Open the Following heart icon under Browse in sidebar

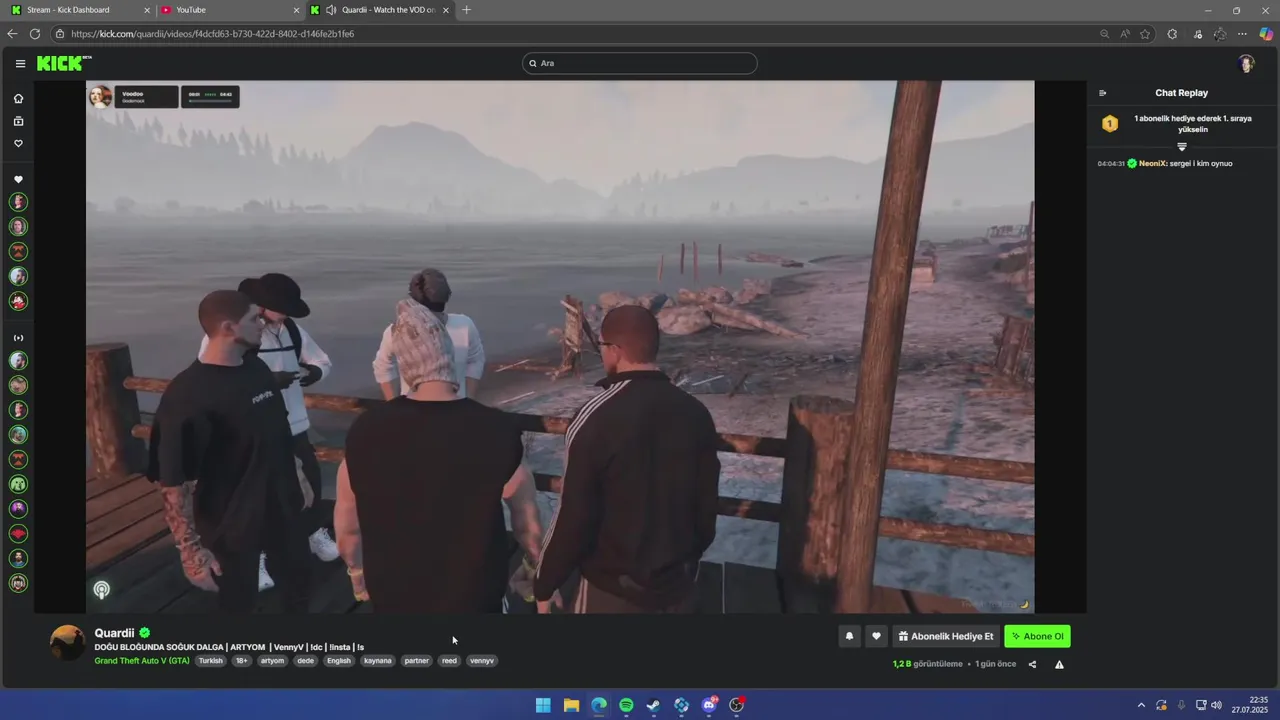point(18,143)
